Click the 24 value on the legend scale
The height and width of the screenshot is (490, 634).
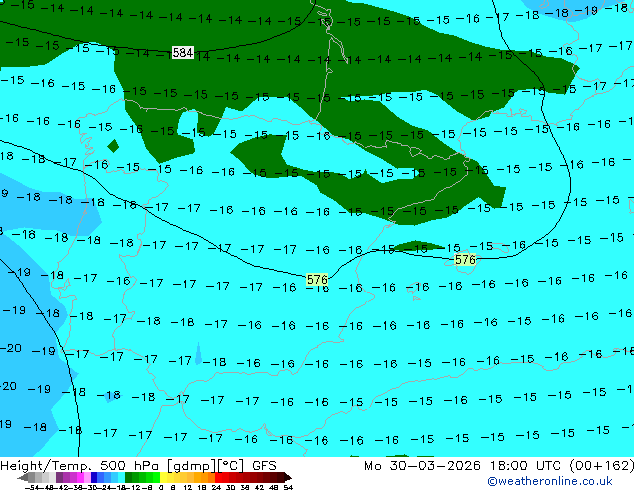coord(216,488)
